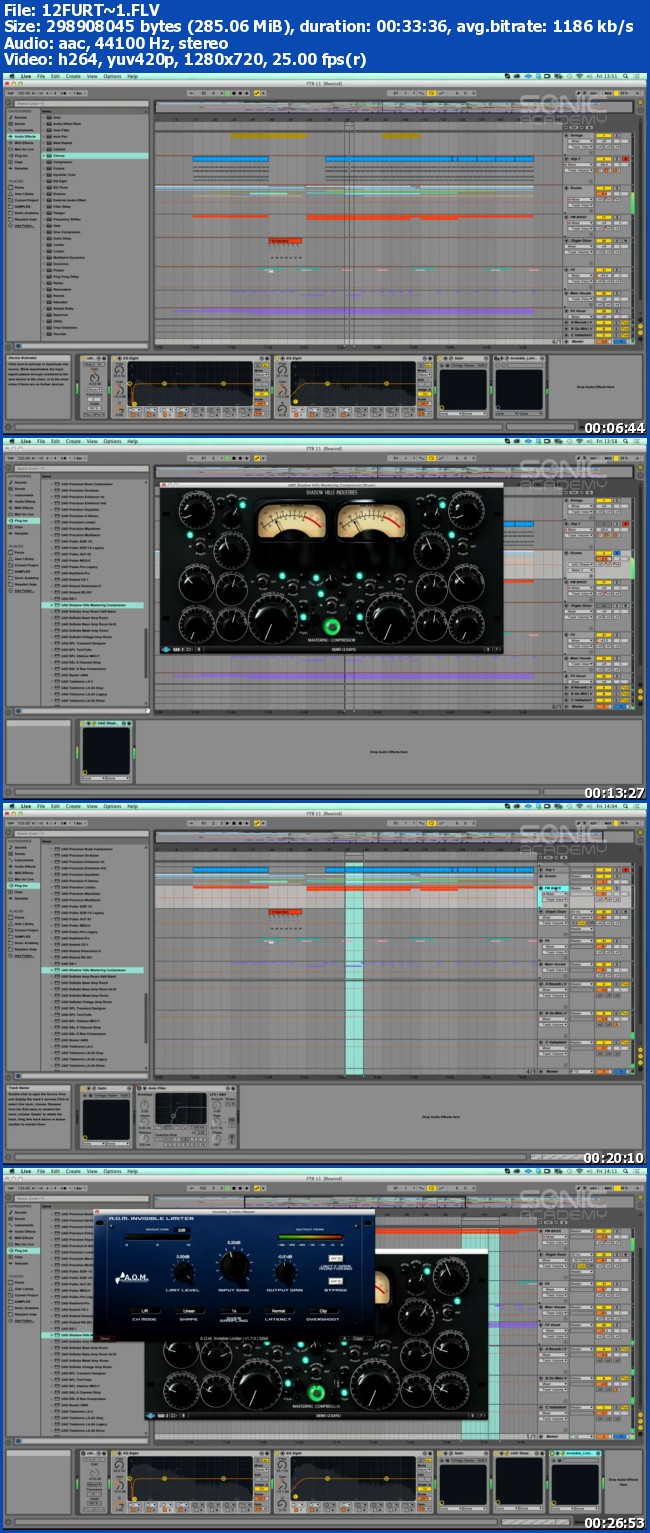Viewport: 650px width, 1533px height.
Task: Open the SHAPE Linear selector on Invisible Limiter
Action: (189, 1310)
